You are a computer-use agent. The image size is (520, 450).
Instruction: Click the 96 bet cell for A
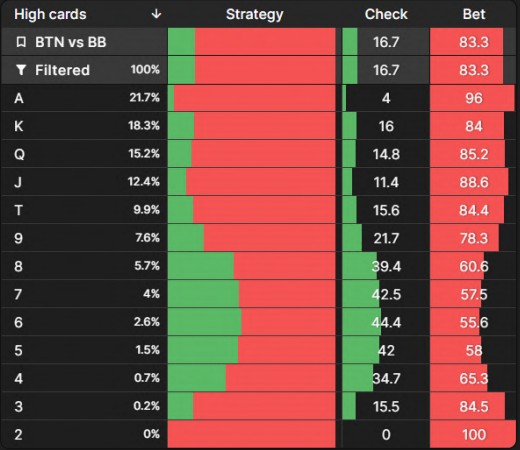[472, 98]
